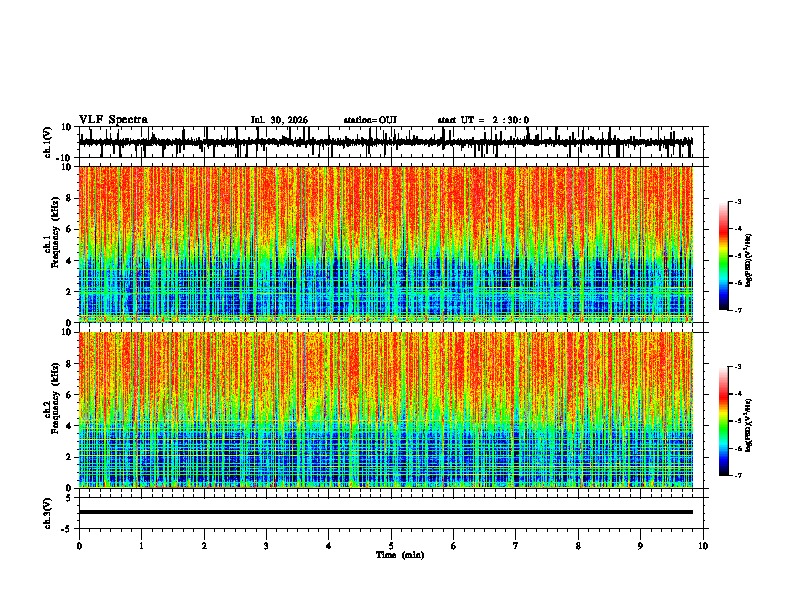Screen dimensions: 792x612
Task: Click time-axis tick label "5"
Action: point(391,546)
